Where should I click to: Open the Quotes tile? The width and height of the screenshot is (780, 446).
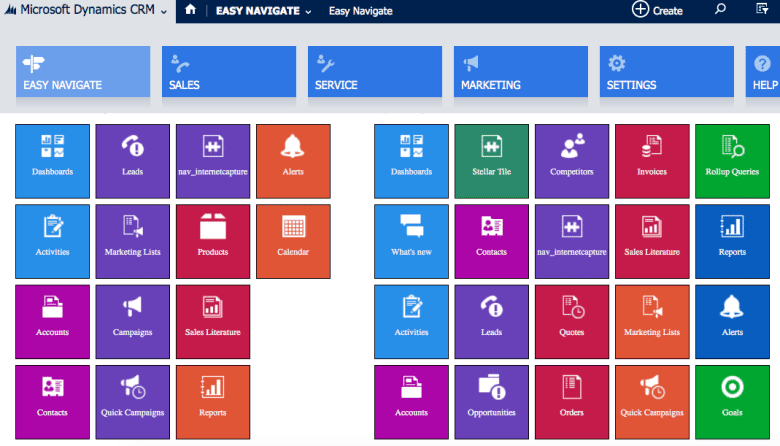click(x=572, y=322)
